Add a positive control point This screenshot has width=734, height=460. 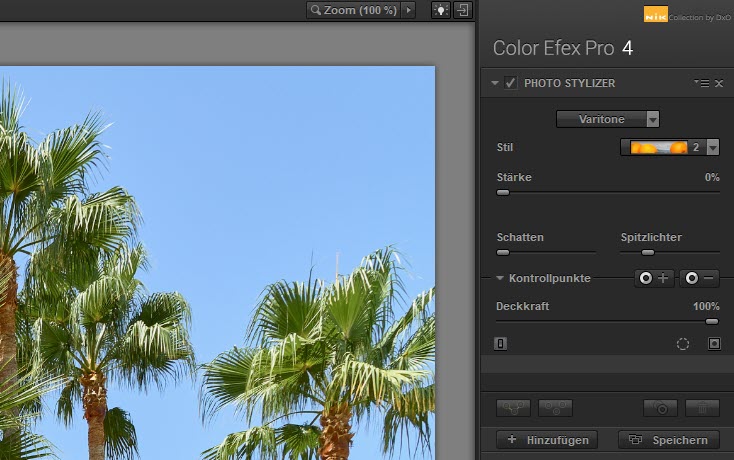click(654, 278)
